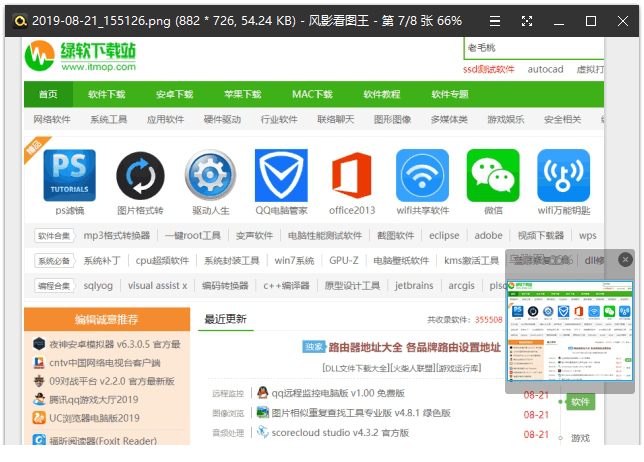Screen dimensions: 644x462
Task: Open the wifi万能钥匙 icon
Action: click(564, 175)
